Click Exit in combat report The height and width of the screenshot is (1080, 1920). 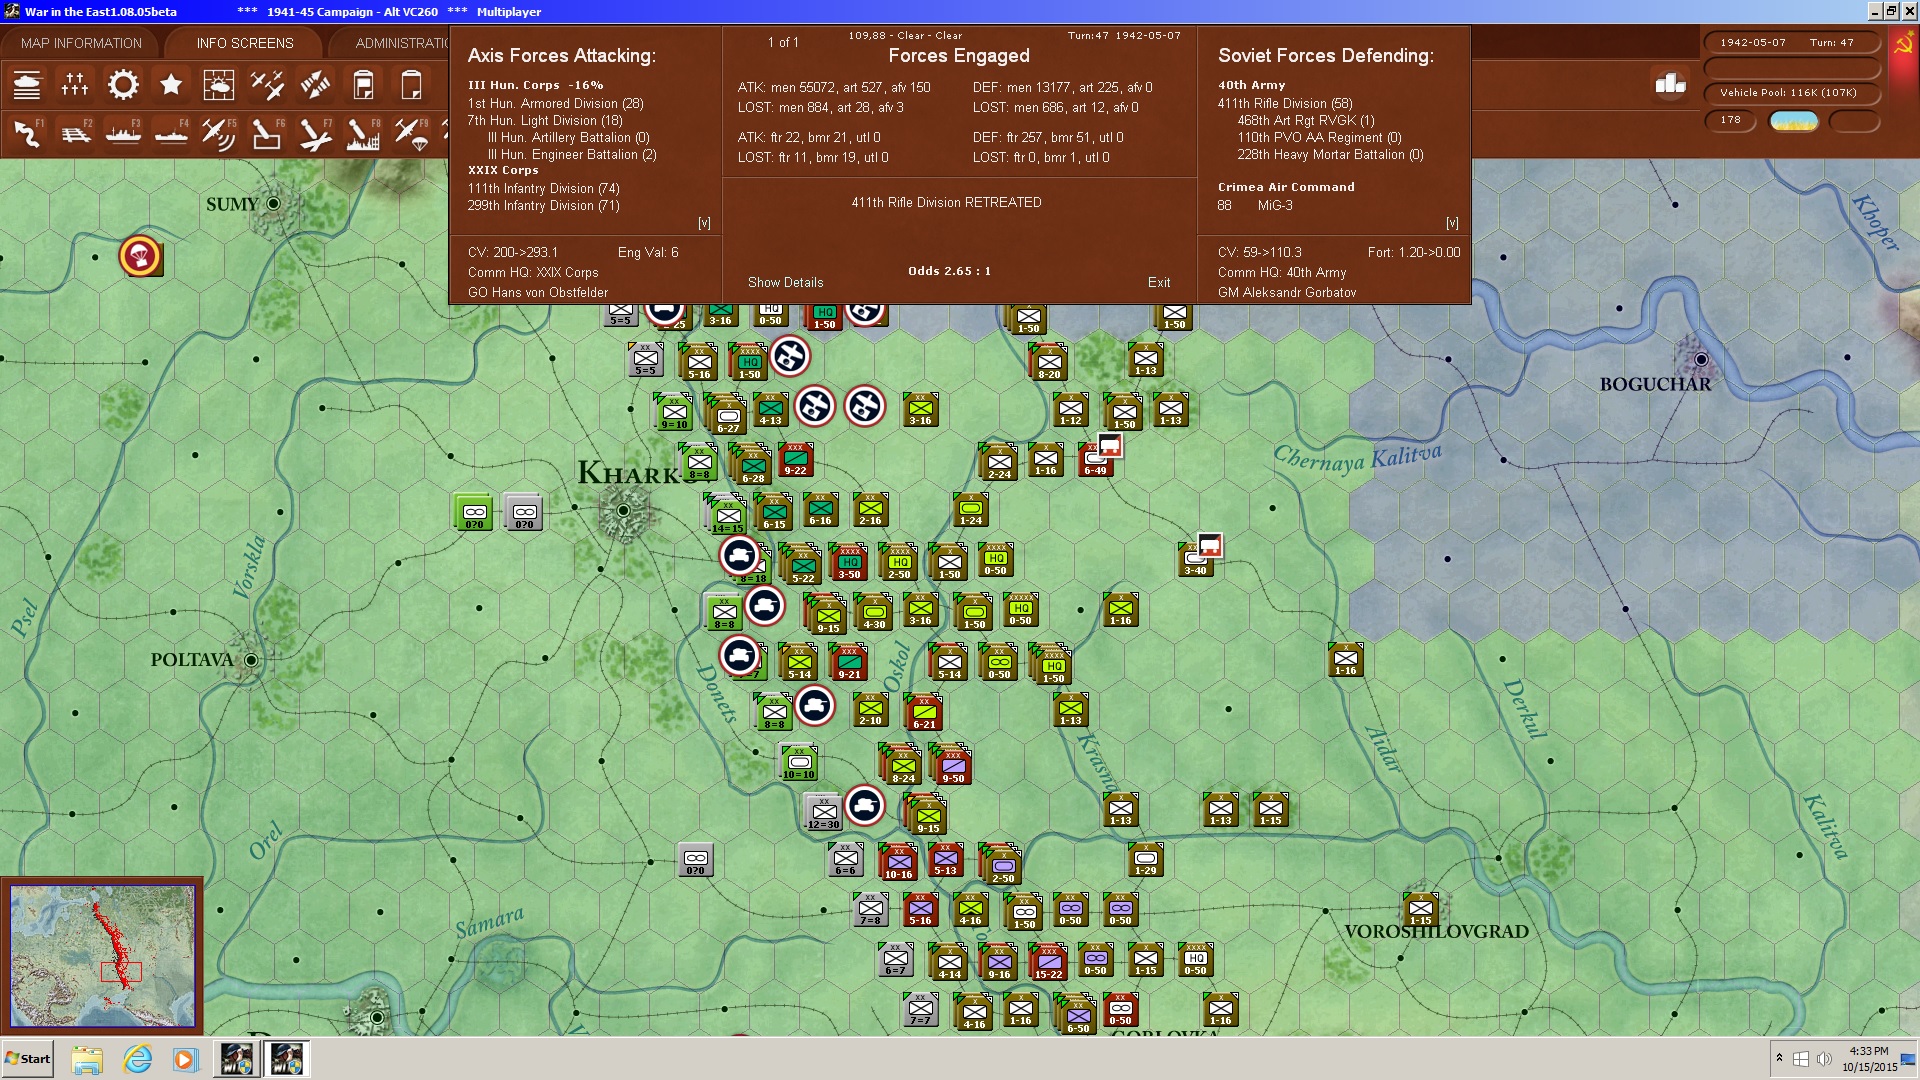1158,282
